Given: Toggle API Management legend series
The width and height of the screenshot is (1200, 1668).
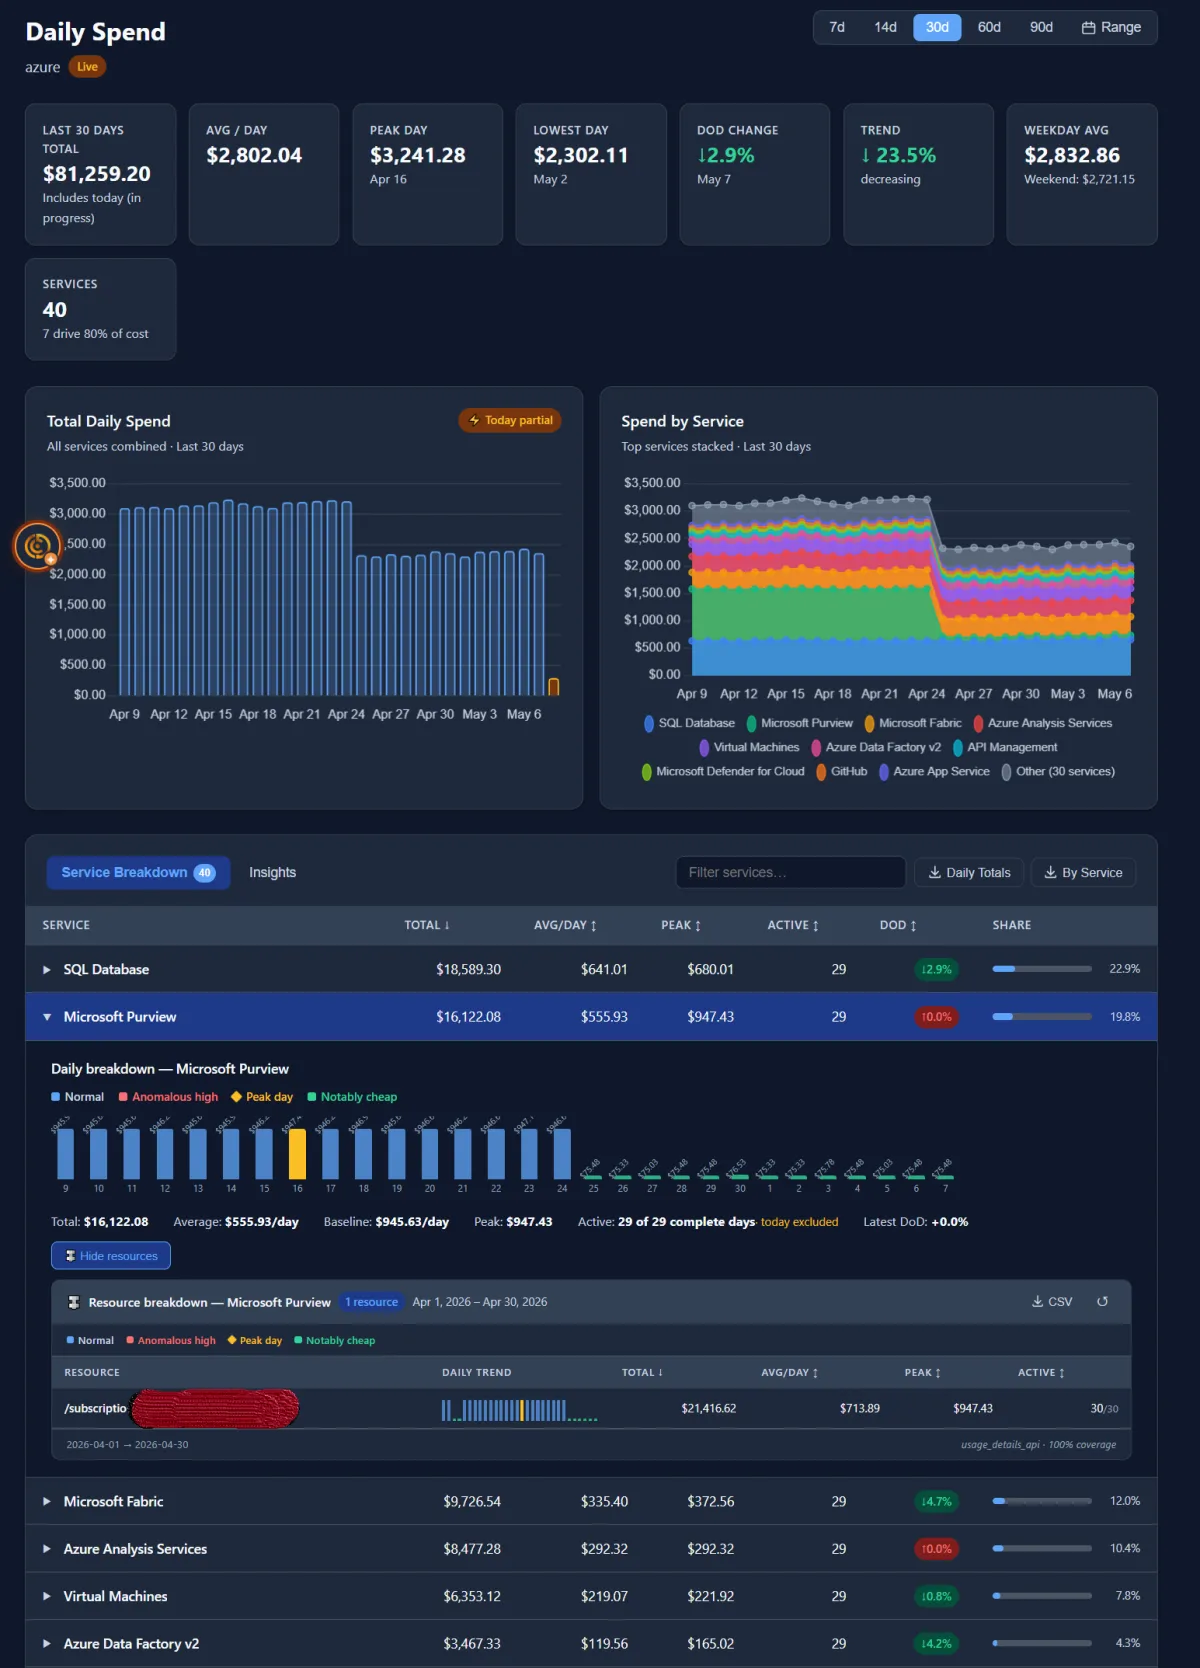Looking at the screenshot, I should click(x=1005, y=747).
